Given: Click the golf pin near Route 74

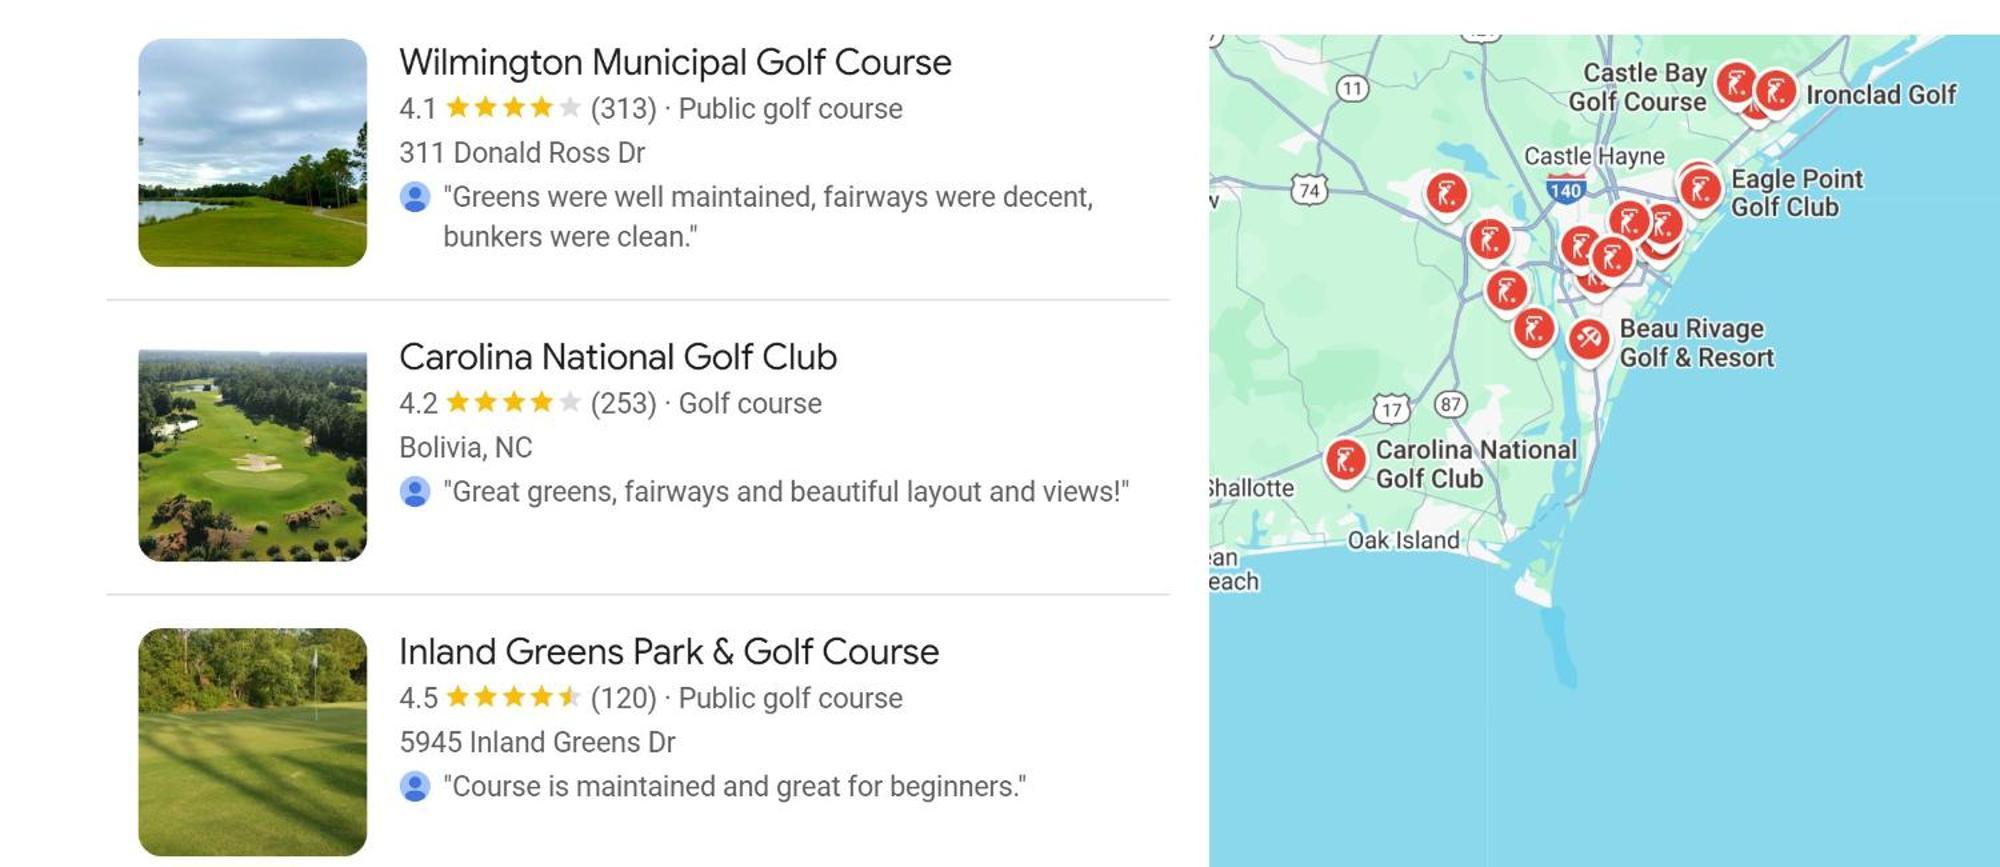Looking at the screenshot, I should (x=1446, y=195).
